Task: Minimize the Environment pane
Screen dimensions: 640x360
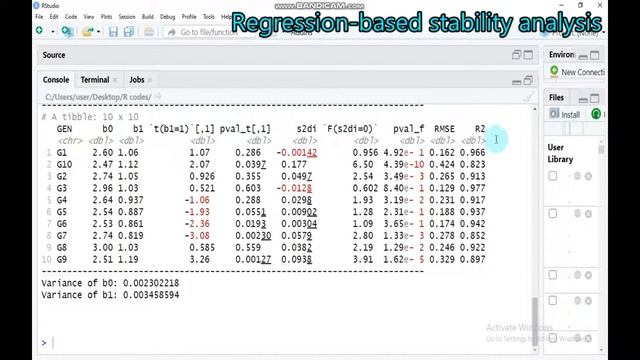Action: pos(583,57)
